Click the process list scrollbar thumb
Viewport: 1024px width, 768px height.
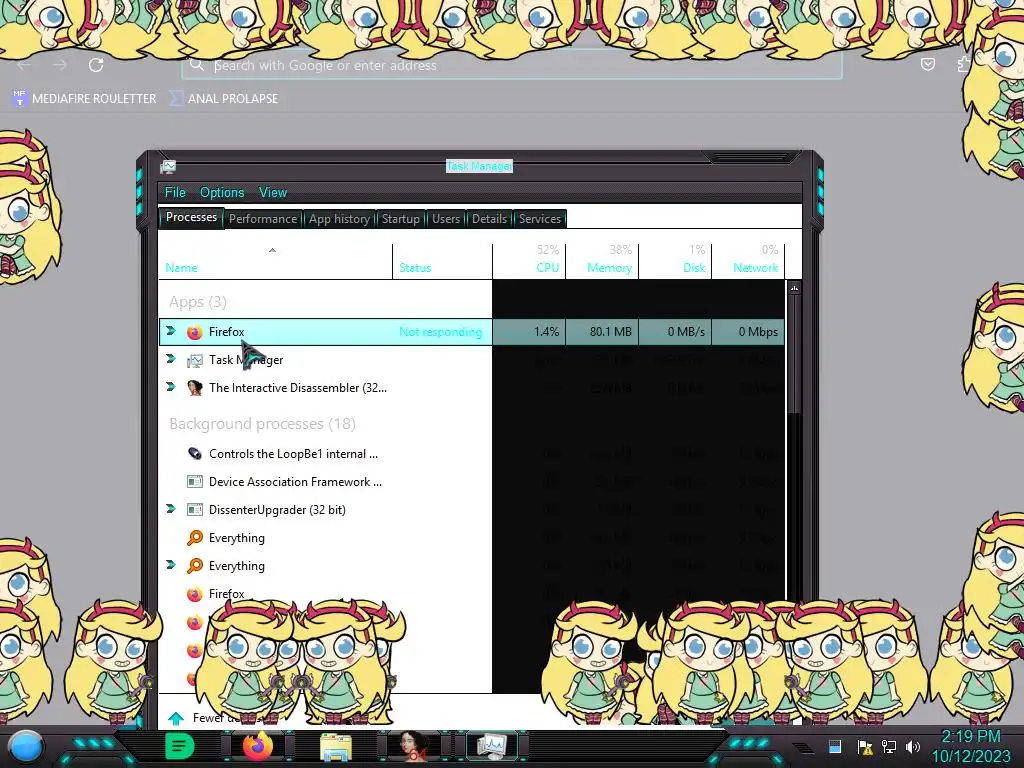point(794,354)
